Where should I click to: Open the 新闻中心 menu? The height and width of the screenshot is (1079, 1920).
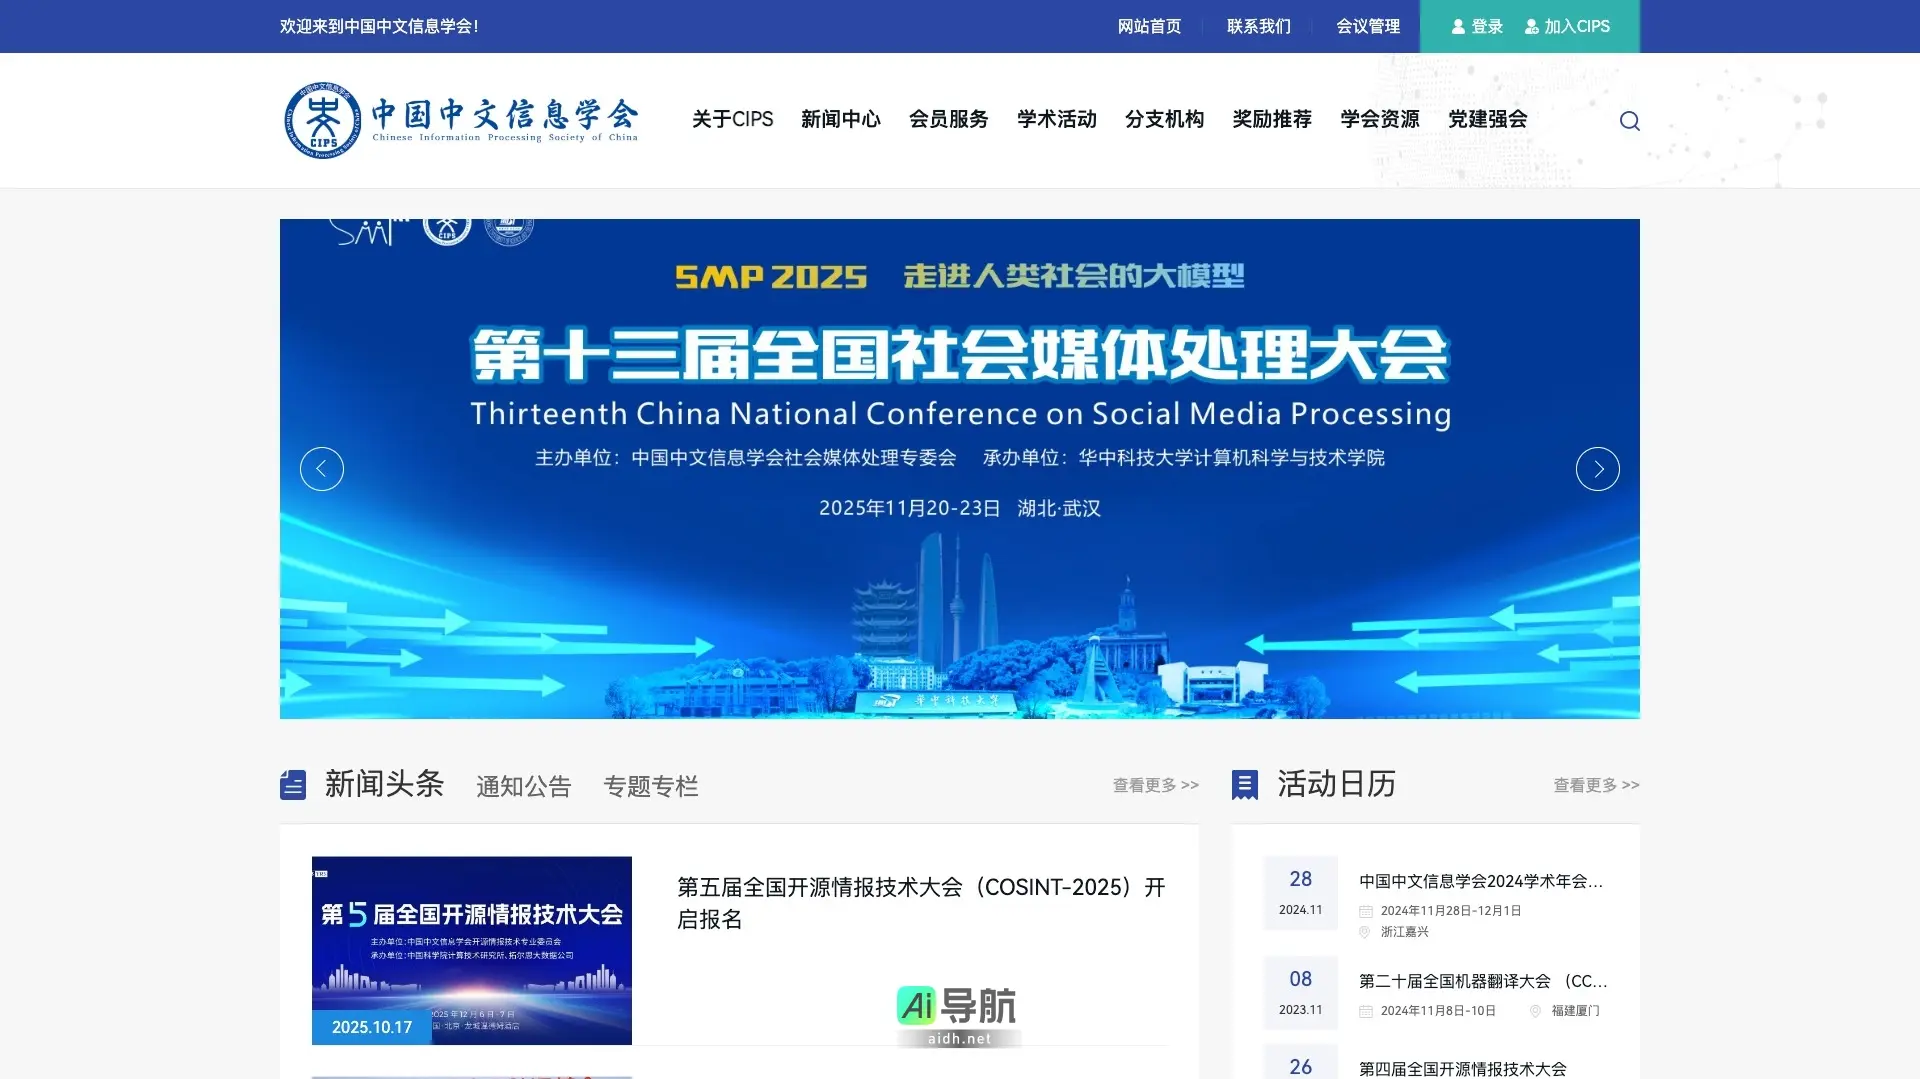click(841, 119)
